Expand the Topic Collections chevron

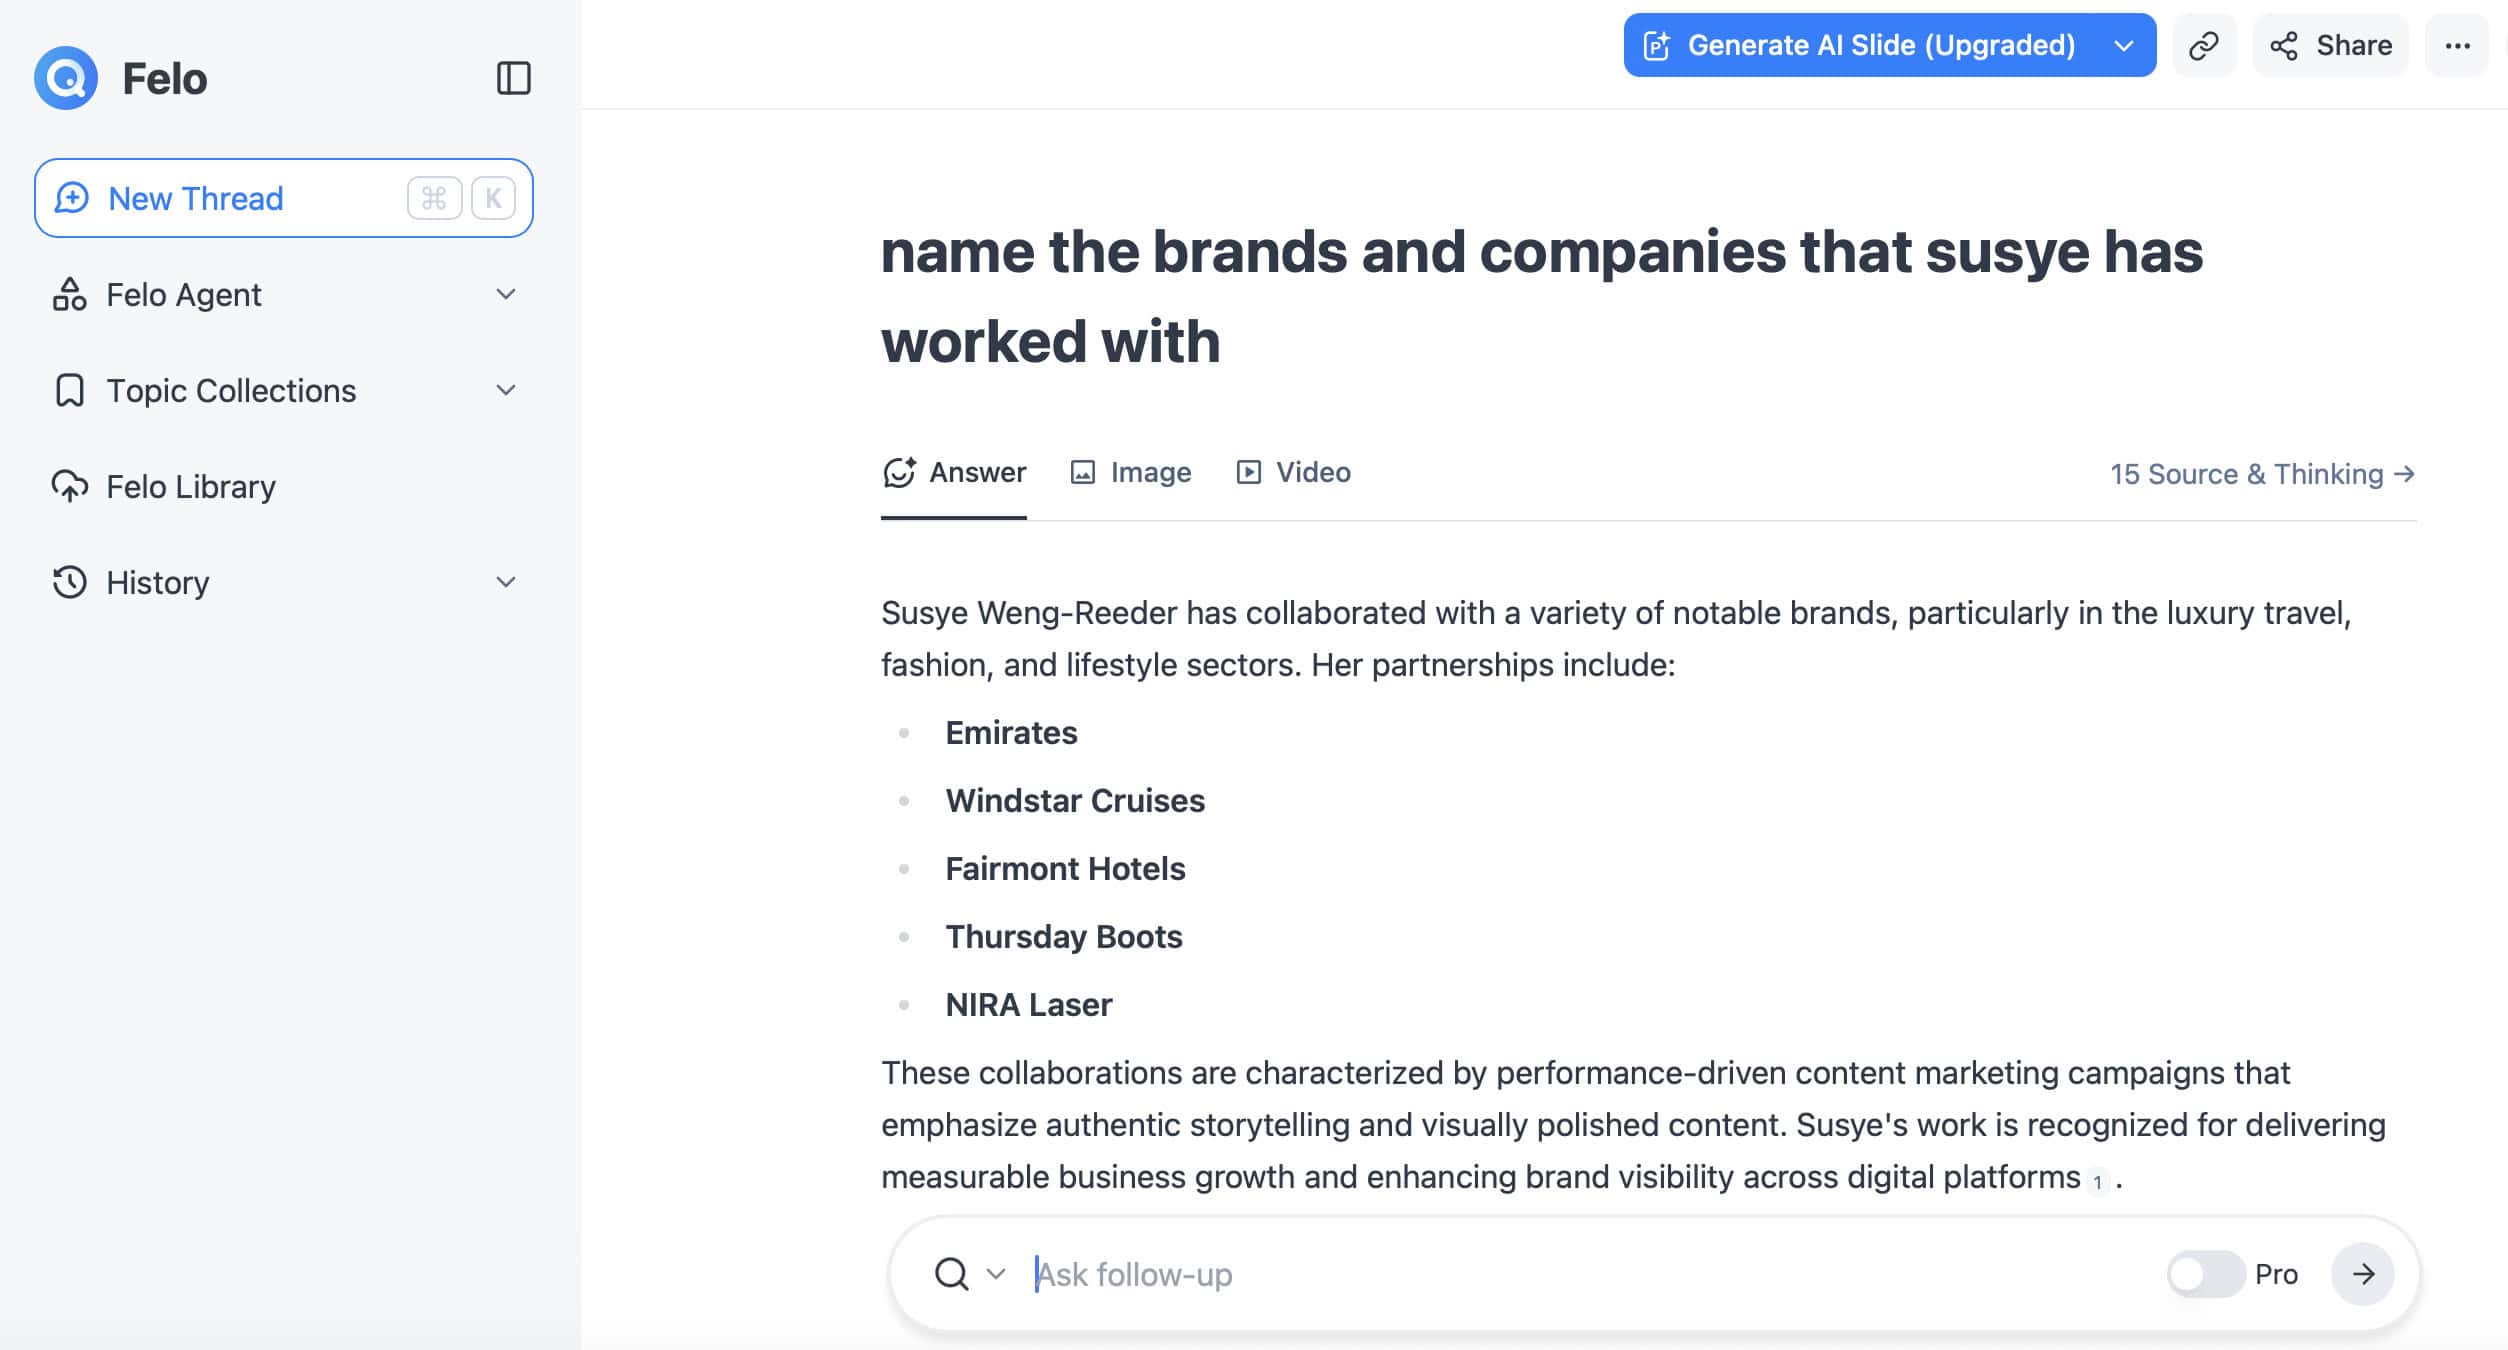coord(506,390)
